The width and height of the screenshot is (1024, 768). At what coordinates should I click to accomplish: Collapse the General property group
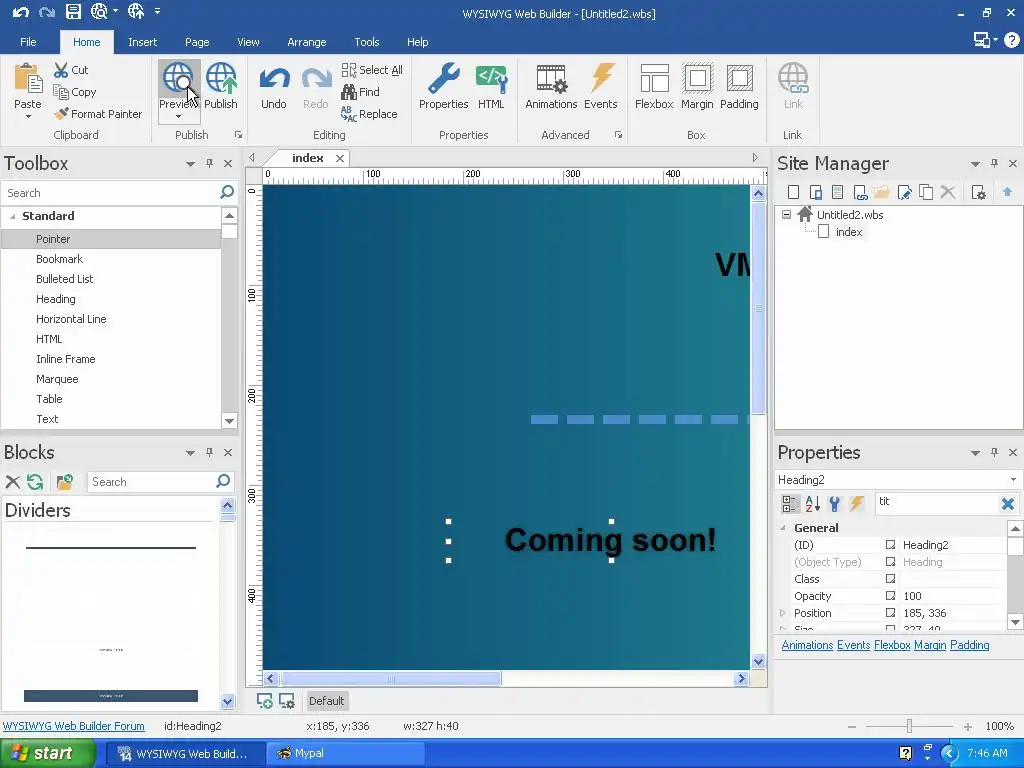[782, 528]
